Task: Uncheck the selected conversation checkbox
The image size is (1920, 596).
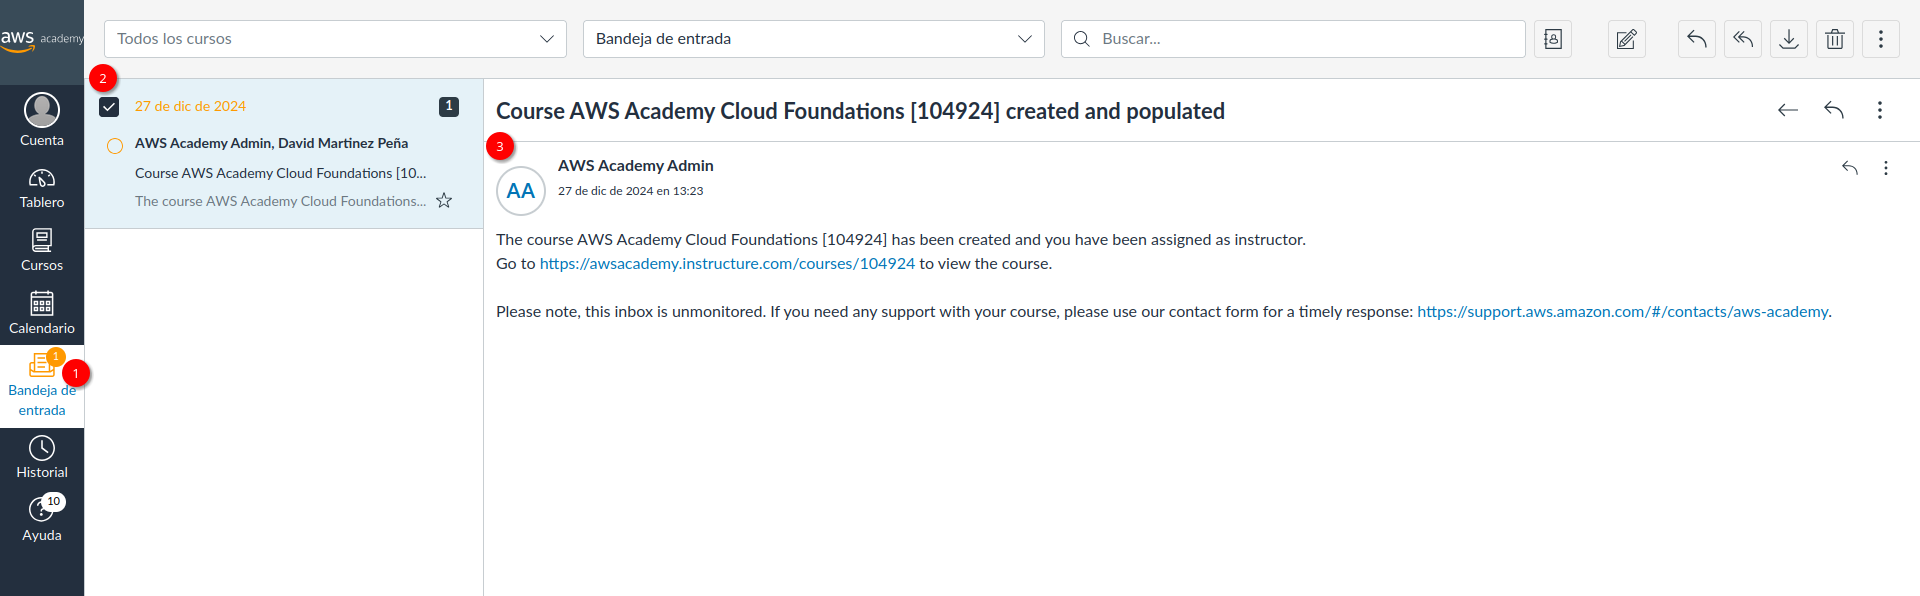Action: [110, 107]
